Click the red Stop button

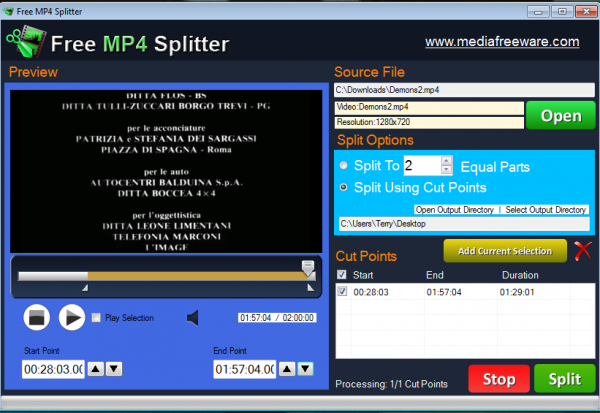(499, 379)
